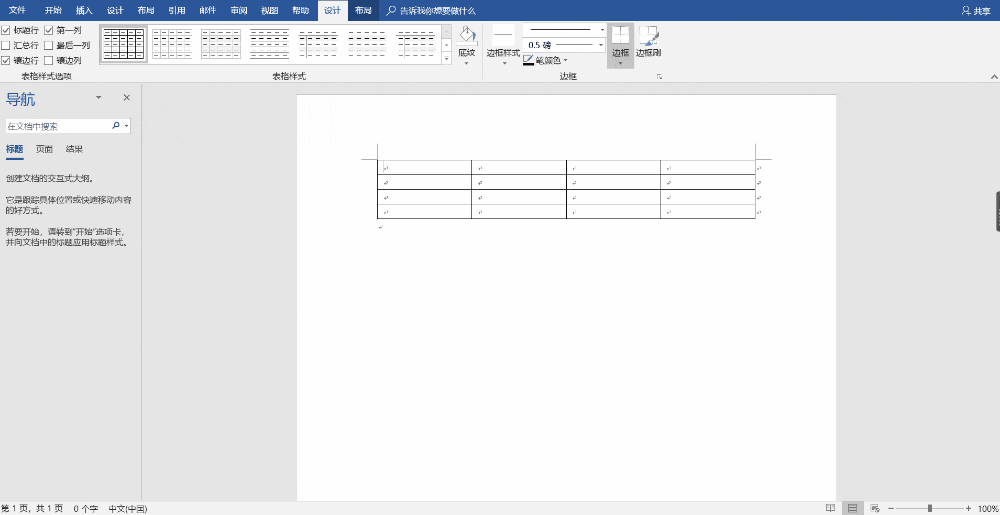Click the zoom in plus button
This screenshot has width=1000, height=515.
(968, 508)
